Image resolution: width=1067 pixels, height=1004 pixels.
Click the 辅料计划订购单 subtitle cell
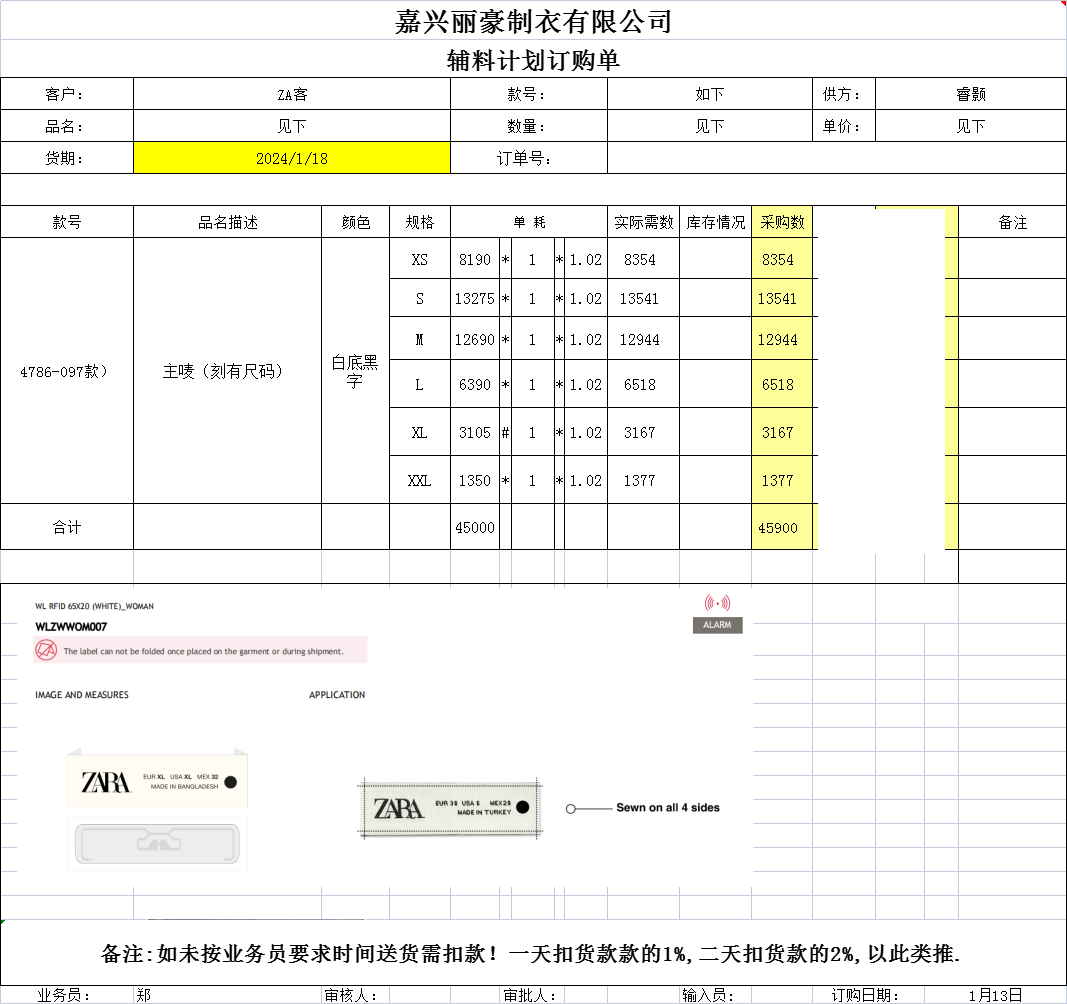(x=533, y=61)
